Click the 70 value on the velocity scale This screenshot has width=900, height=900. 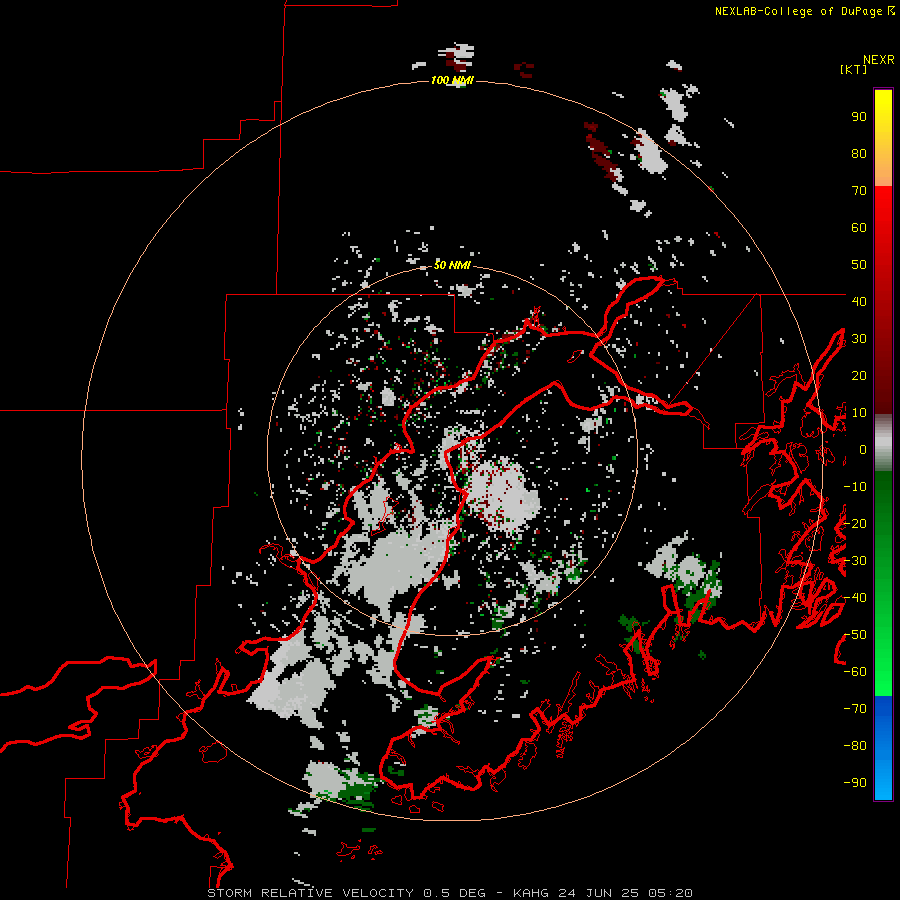859,191
